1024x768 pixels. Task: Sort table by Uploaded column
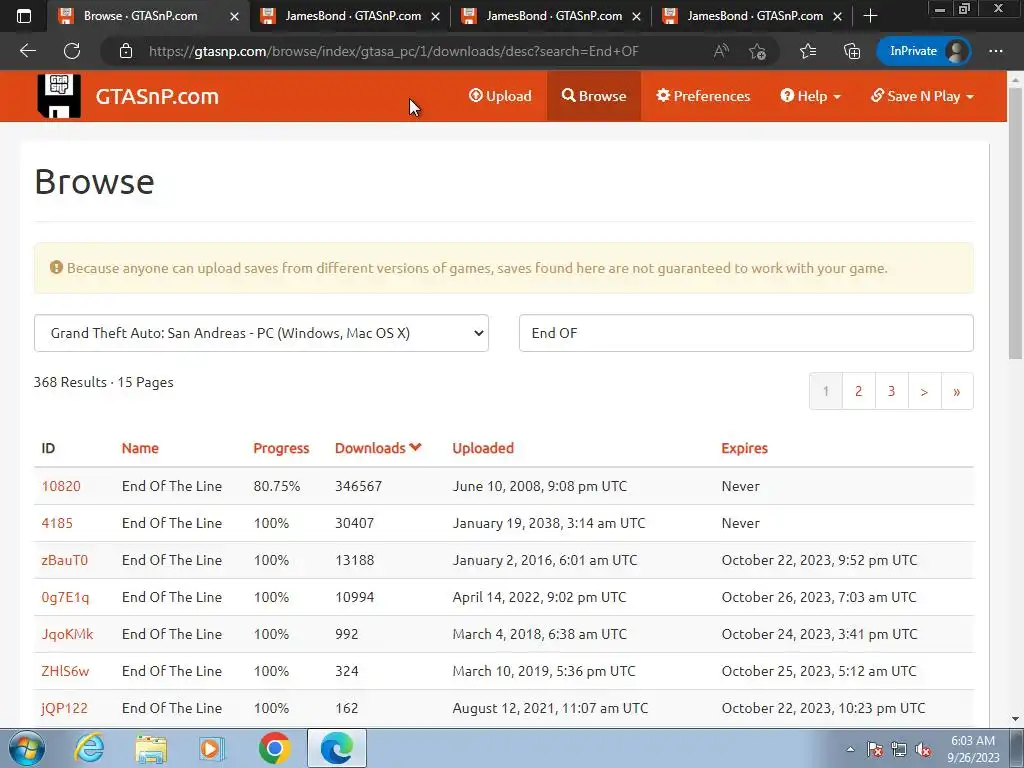(483, 448)
